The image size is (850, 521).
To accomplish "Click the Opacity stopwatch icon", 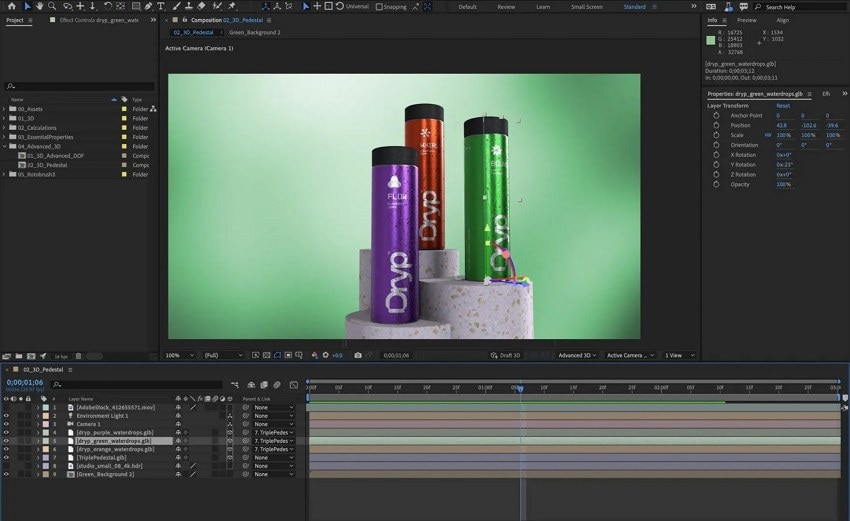I will coord(716,184).
